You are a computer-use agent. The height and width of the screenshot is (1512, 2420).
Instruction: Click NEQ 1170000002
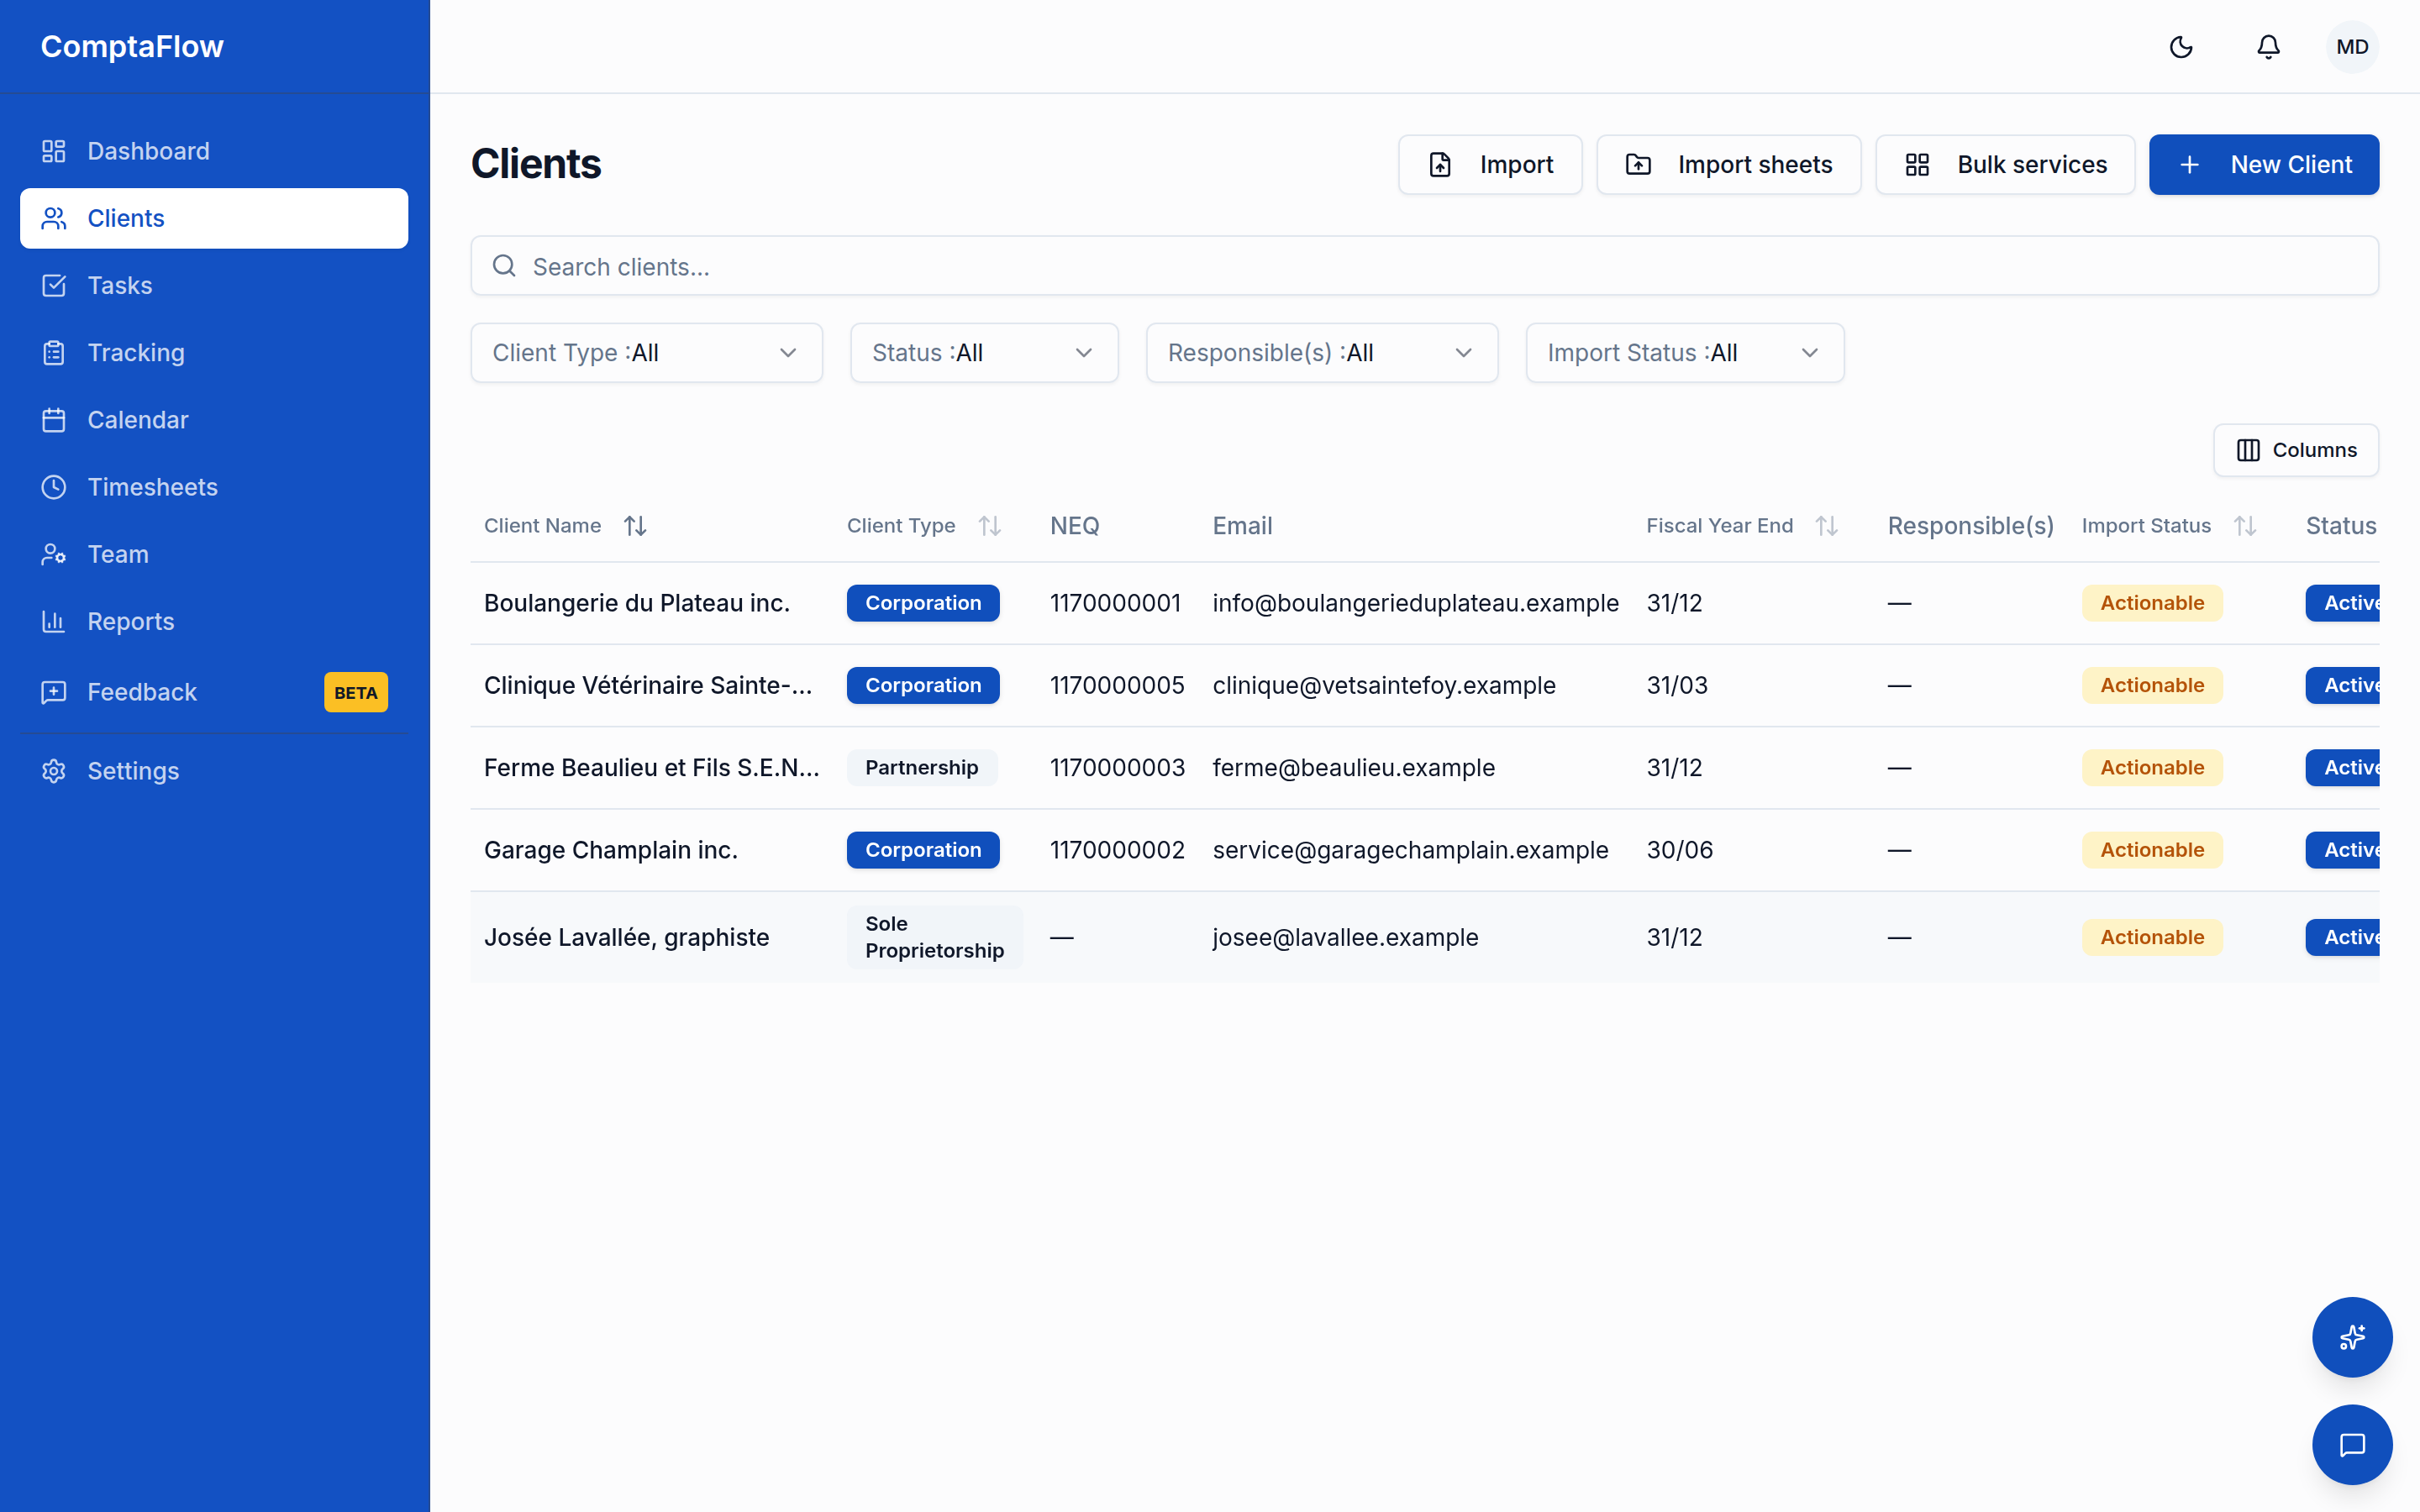[x=1117, y=850]
